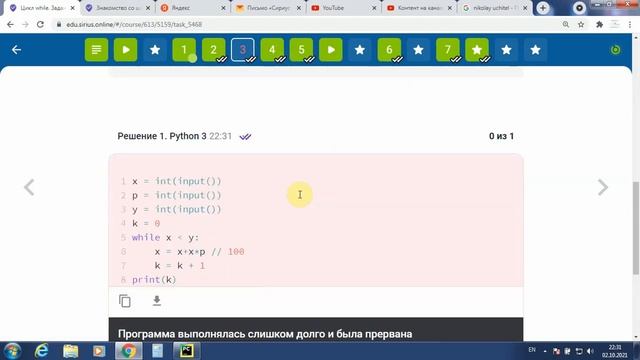Open task 5 in the course navigation
The image size is (640, 360).
tap(301, 50)
